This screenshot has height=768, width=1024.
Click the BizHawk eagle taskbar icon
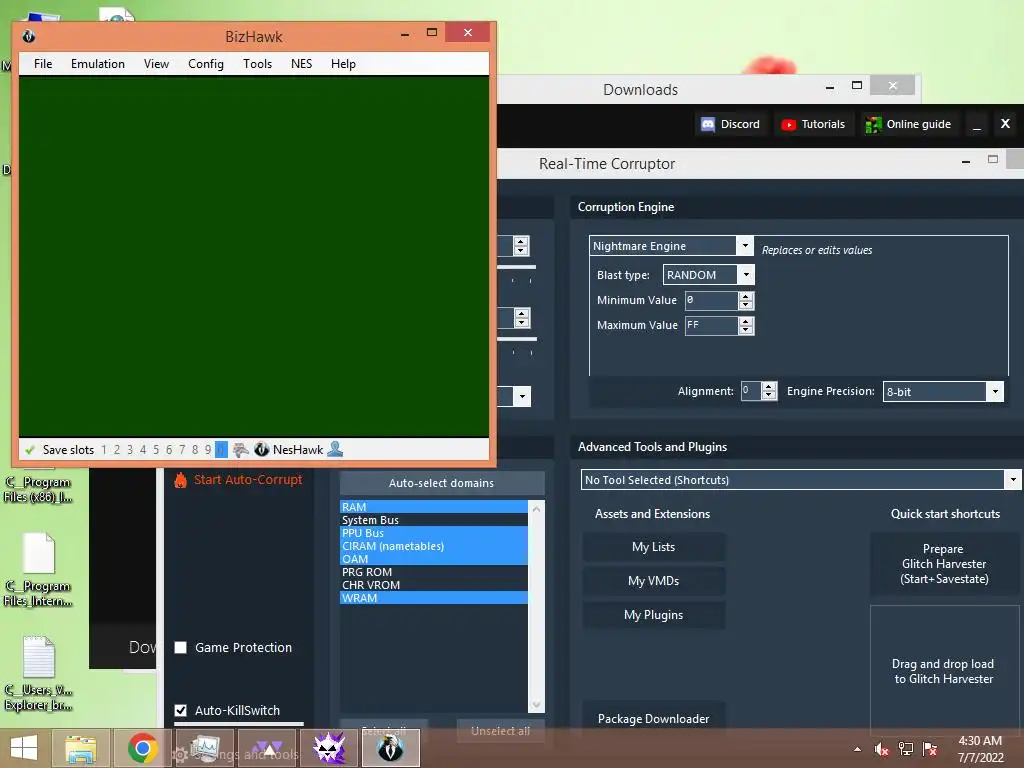point(391,748)
